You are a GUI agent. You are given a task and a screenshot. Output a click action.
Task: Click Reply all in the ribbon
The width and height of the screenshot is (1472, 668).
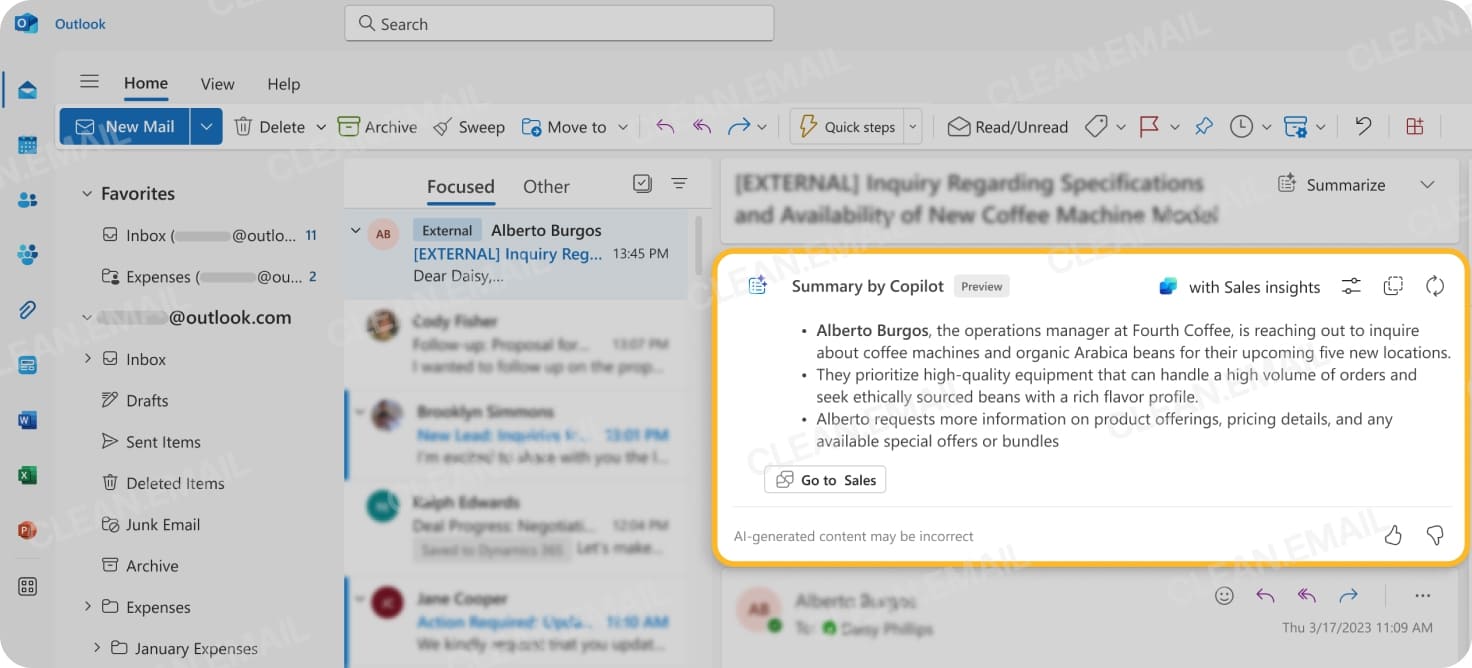[x=702, y=127]
